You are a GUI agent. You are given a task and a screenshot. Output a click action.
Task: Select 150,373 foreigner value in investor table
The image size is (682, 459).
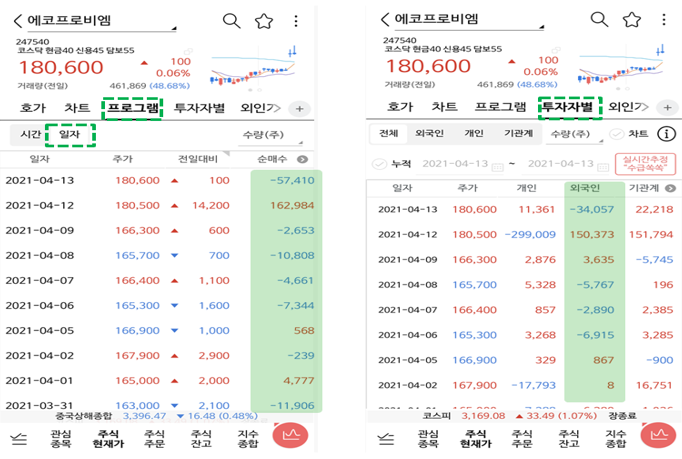click(x=592, y=235)
